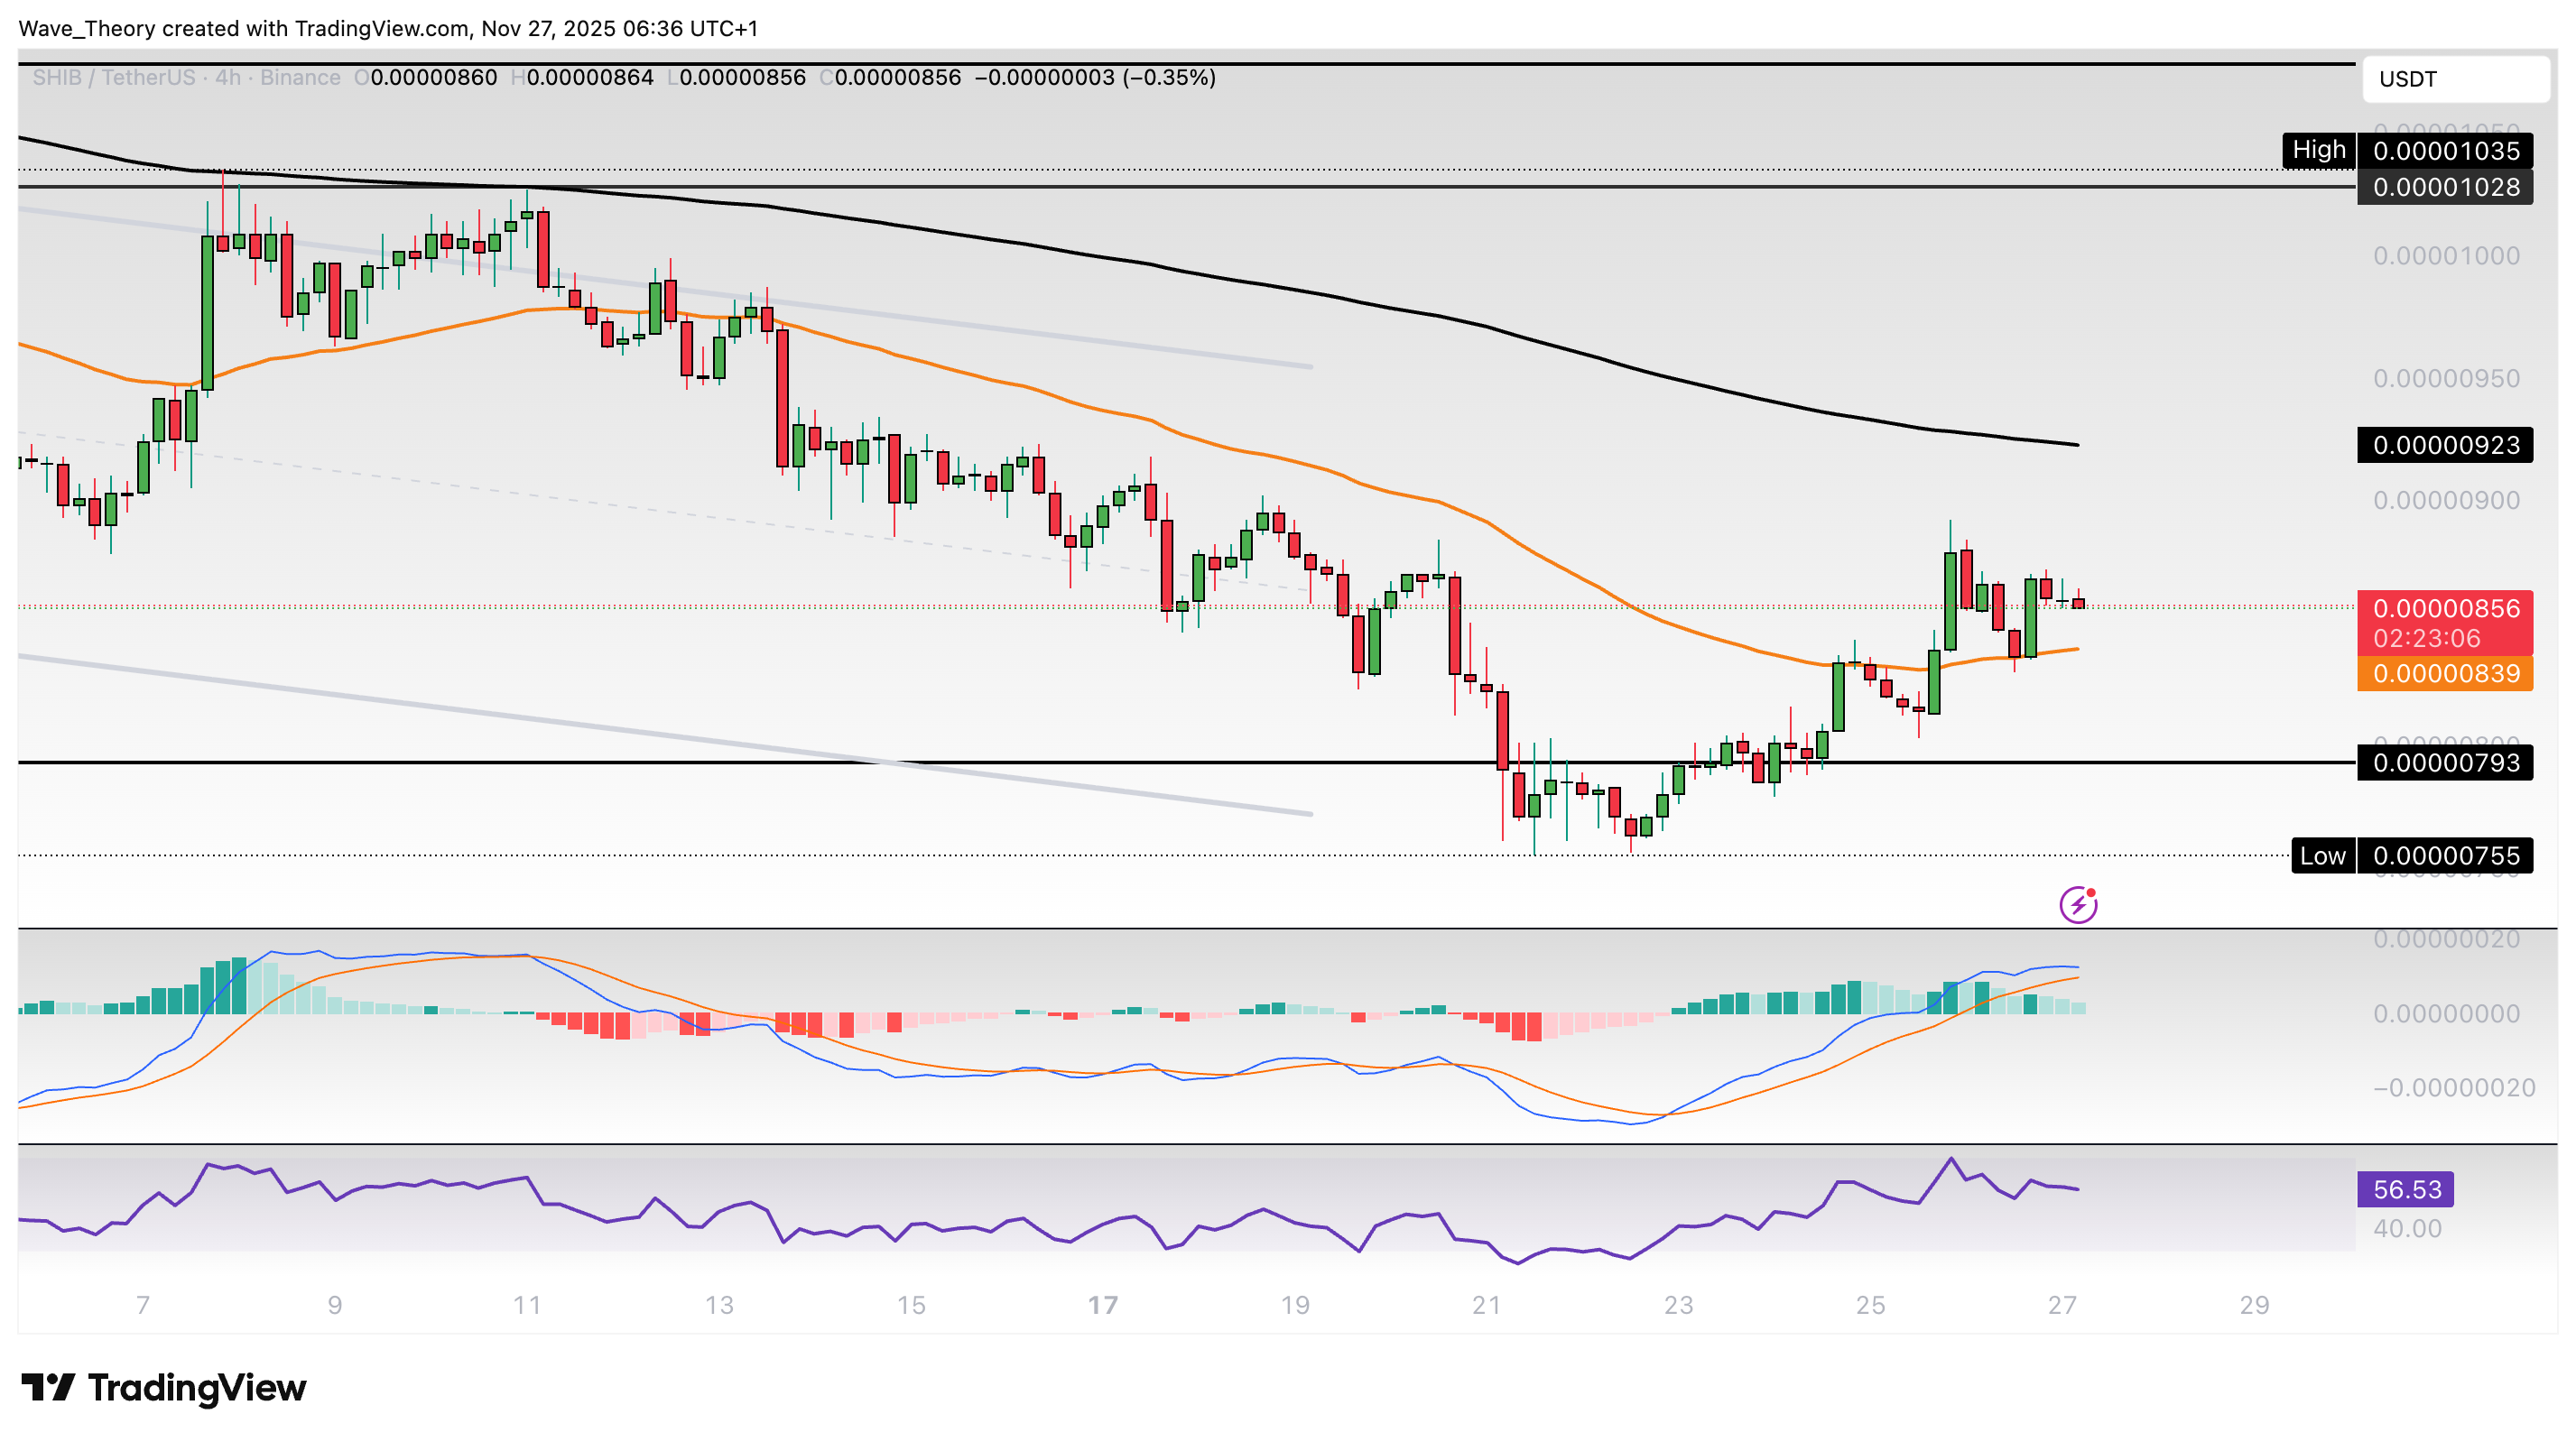
Task: Select the black 0.00000923 moving average label
Action: (x=2445, y=445)
